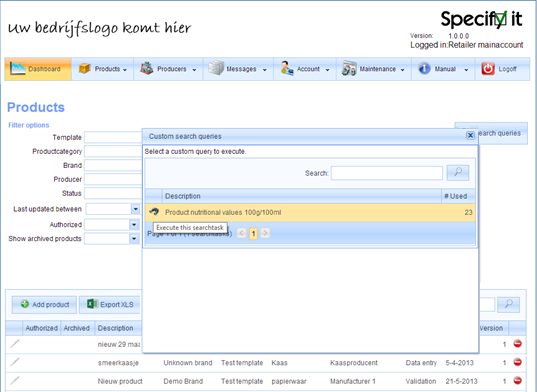This screenshot has width=537, height=392.
Task: Open the Account menu item
Action: (x=305, y=69)
